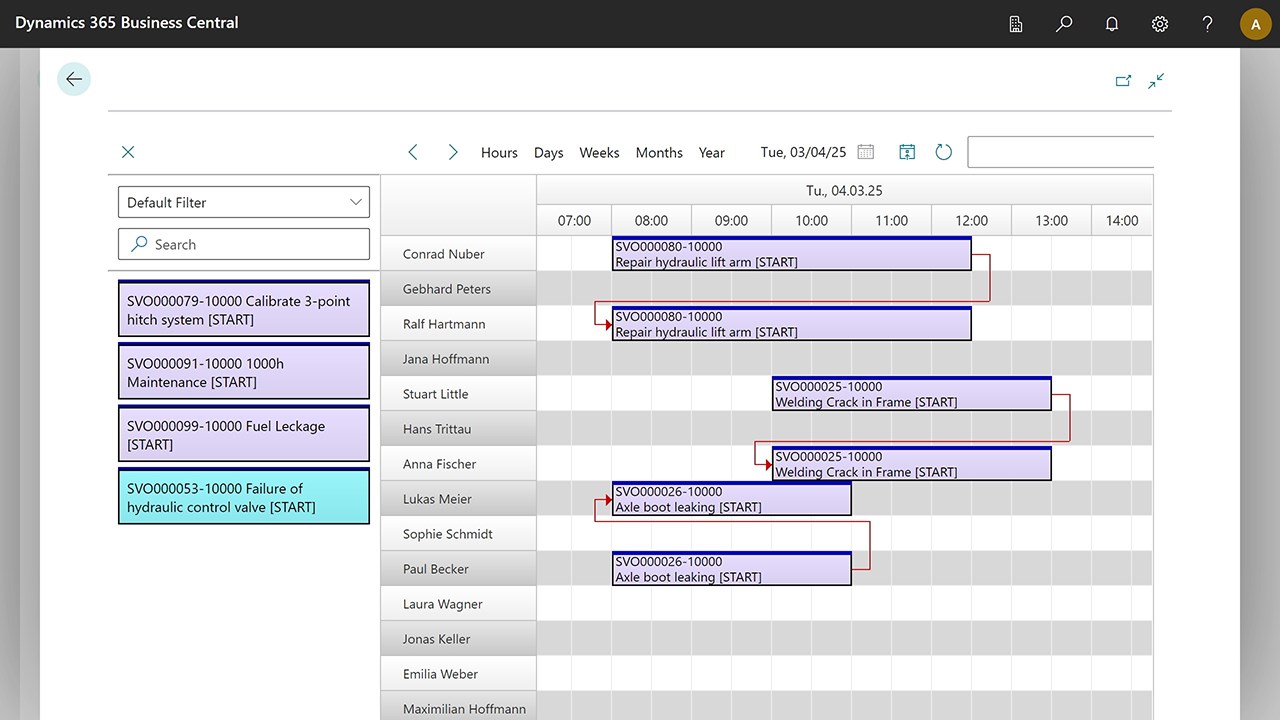This screenshot has width=1280, height=720.
Task: Open the calendar date picker icon
Action: 866,152
